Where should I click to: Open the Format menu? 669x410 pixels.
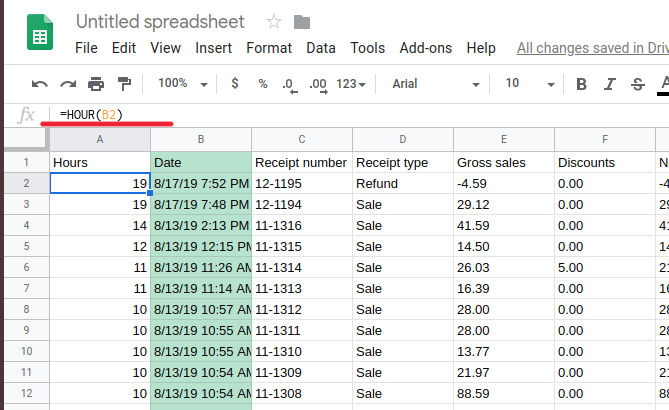click(x=269, y=48)
